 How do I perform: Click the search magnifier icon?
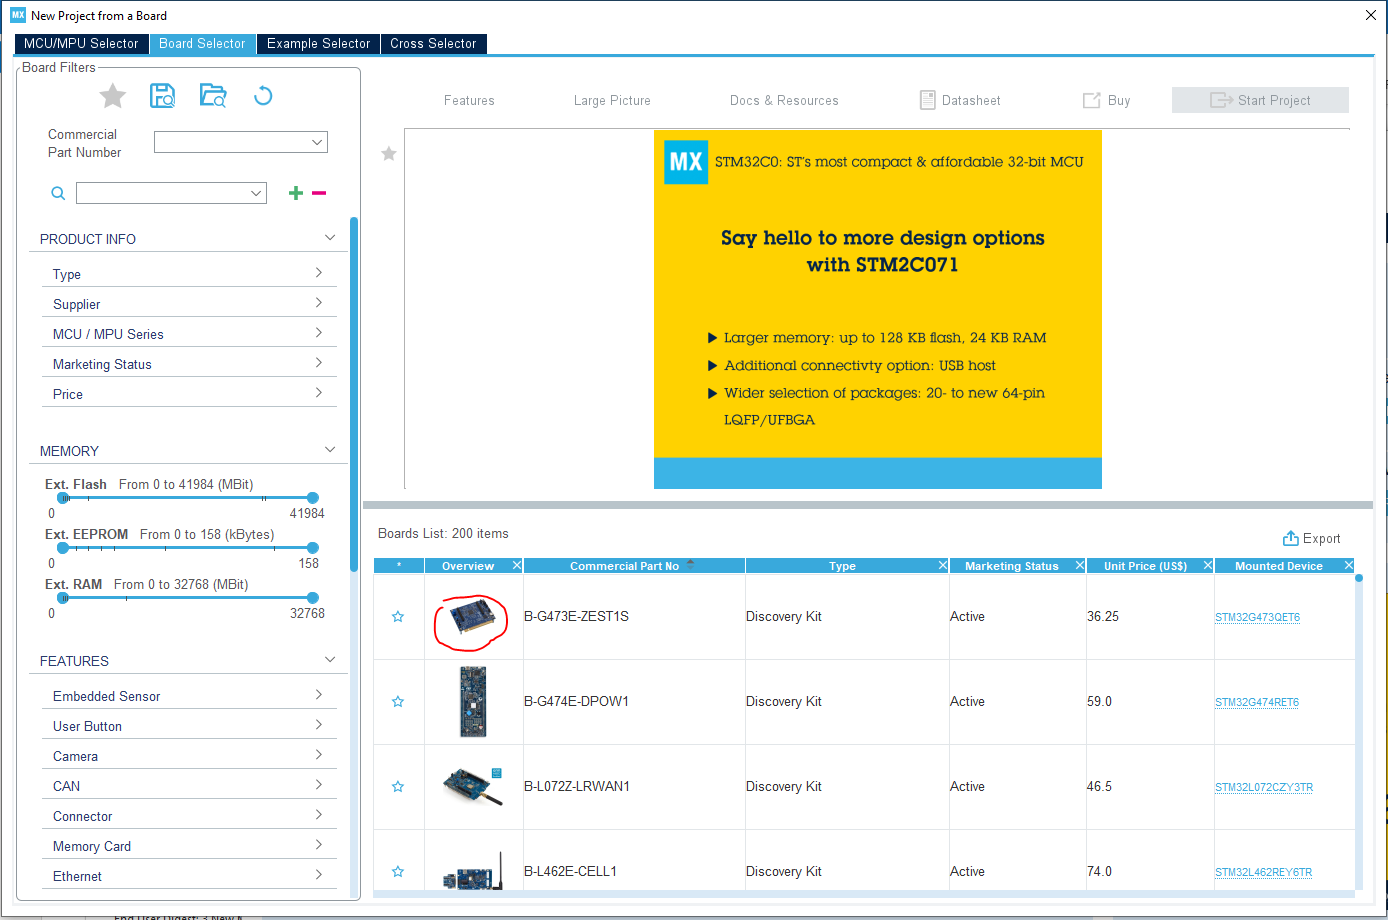tap(57, 192)
